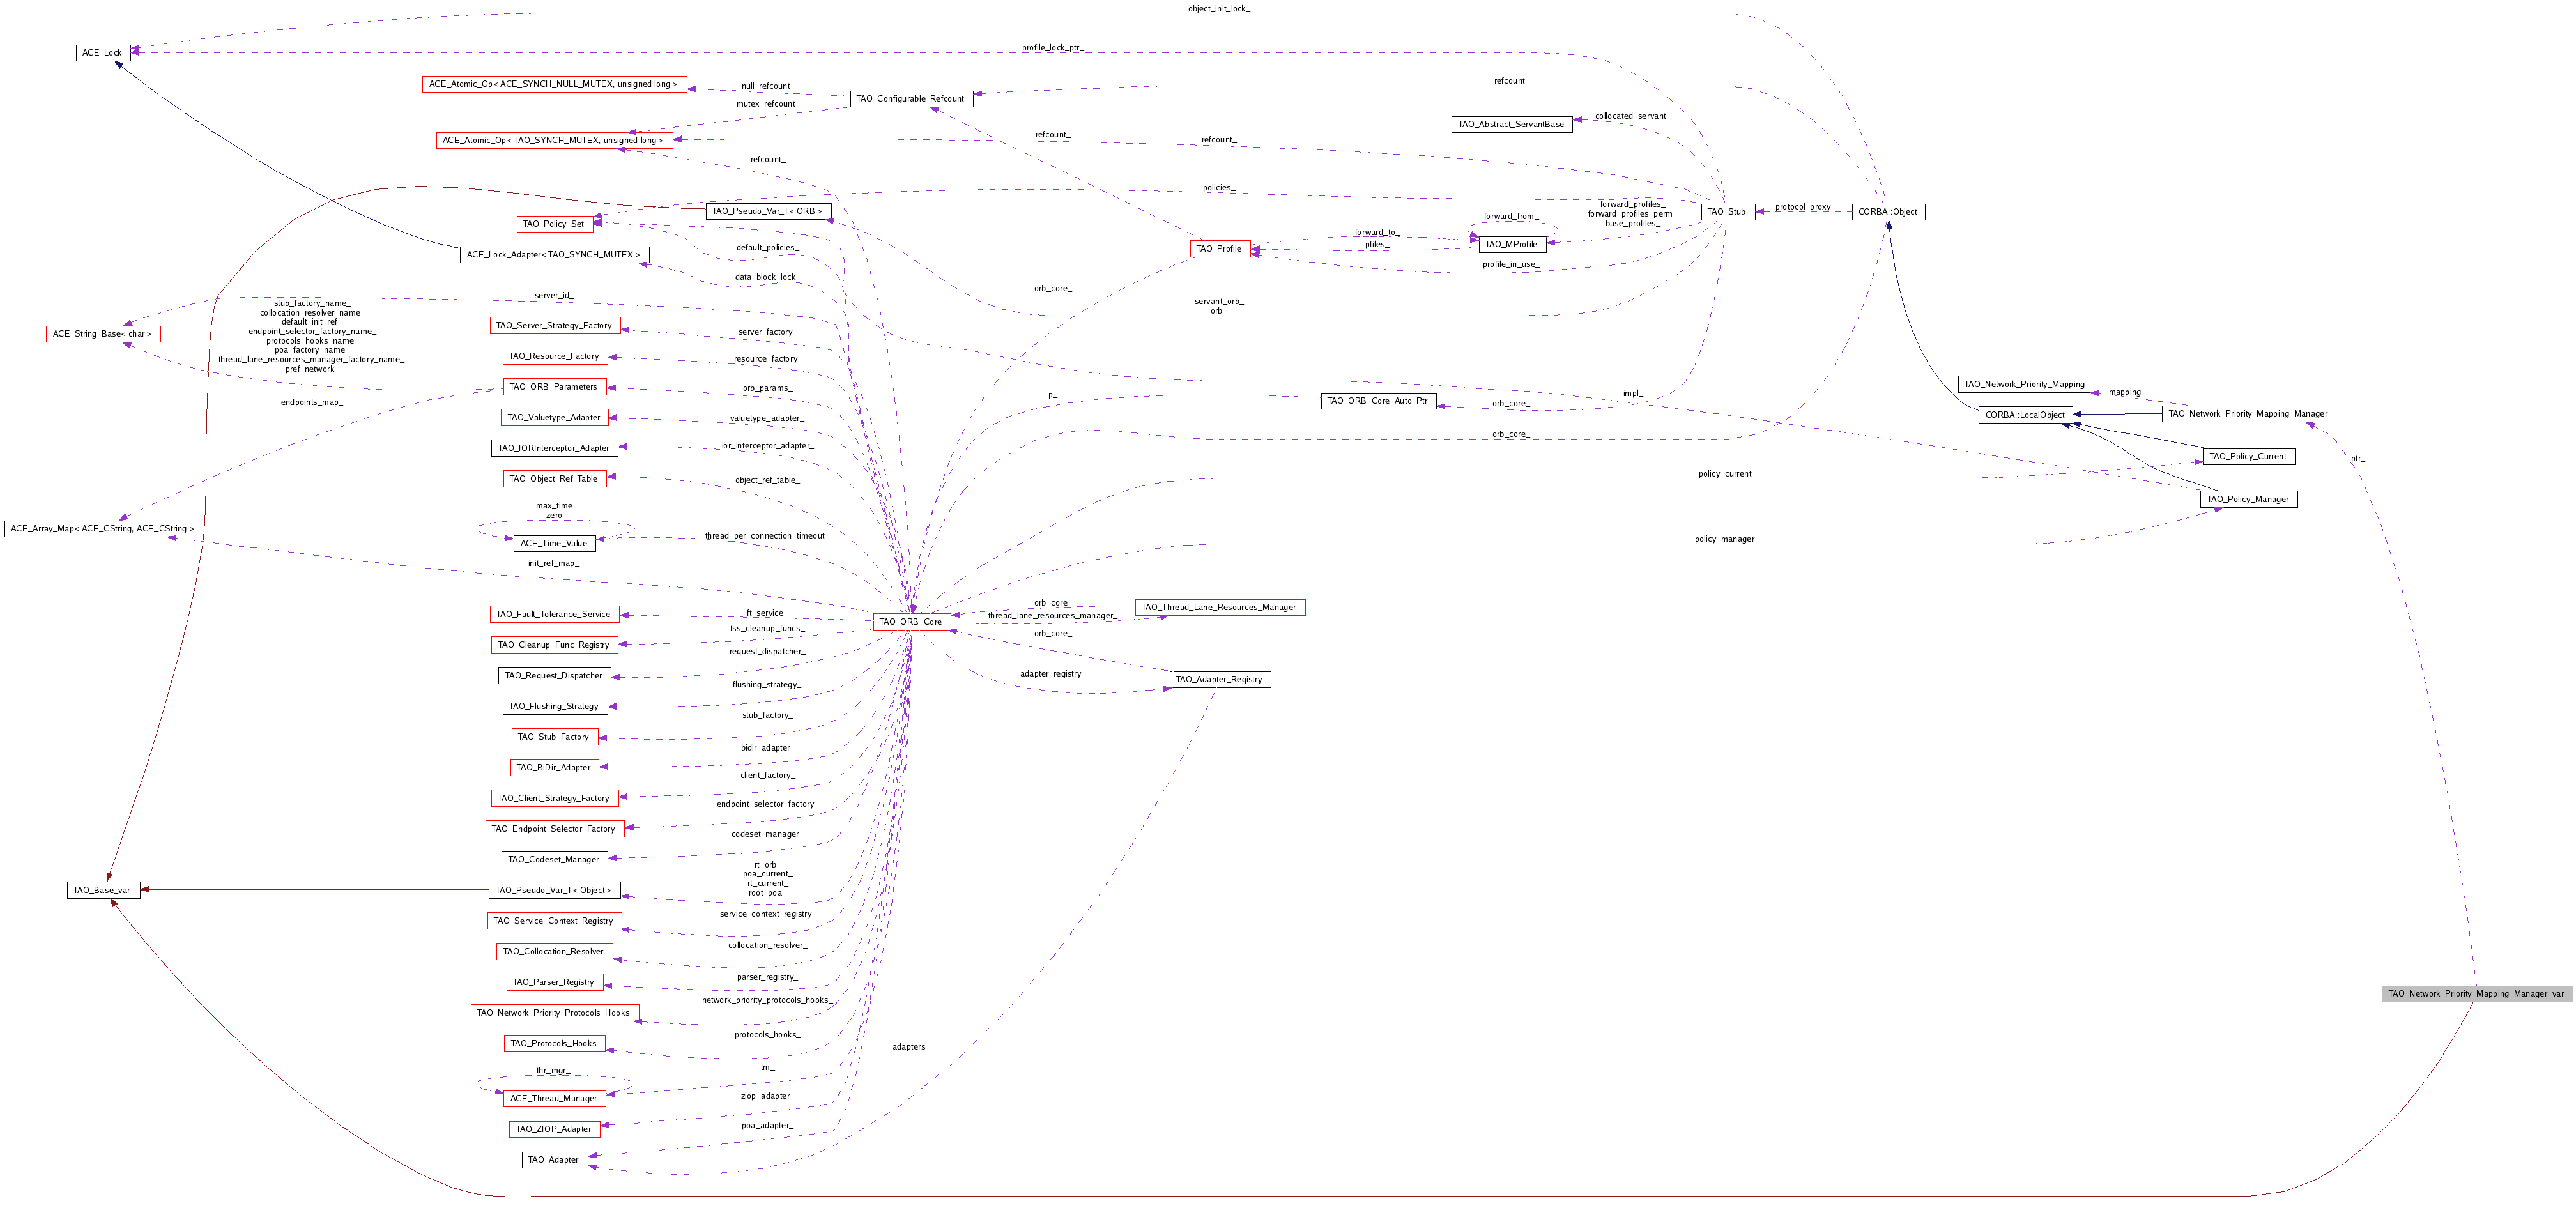Open the TAO_Stub class node
Image resolution: width=2576 pixels, height=1208 pixels.
pyautogui.click(x=1727, y=212)
